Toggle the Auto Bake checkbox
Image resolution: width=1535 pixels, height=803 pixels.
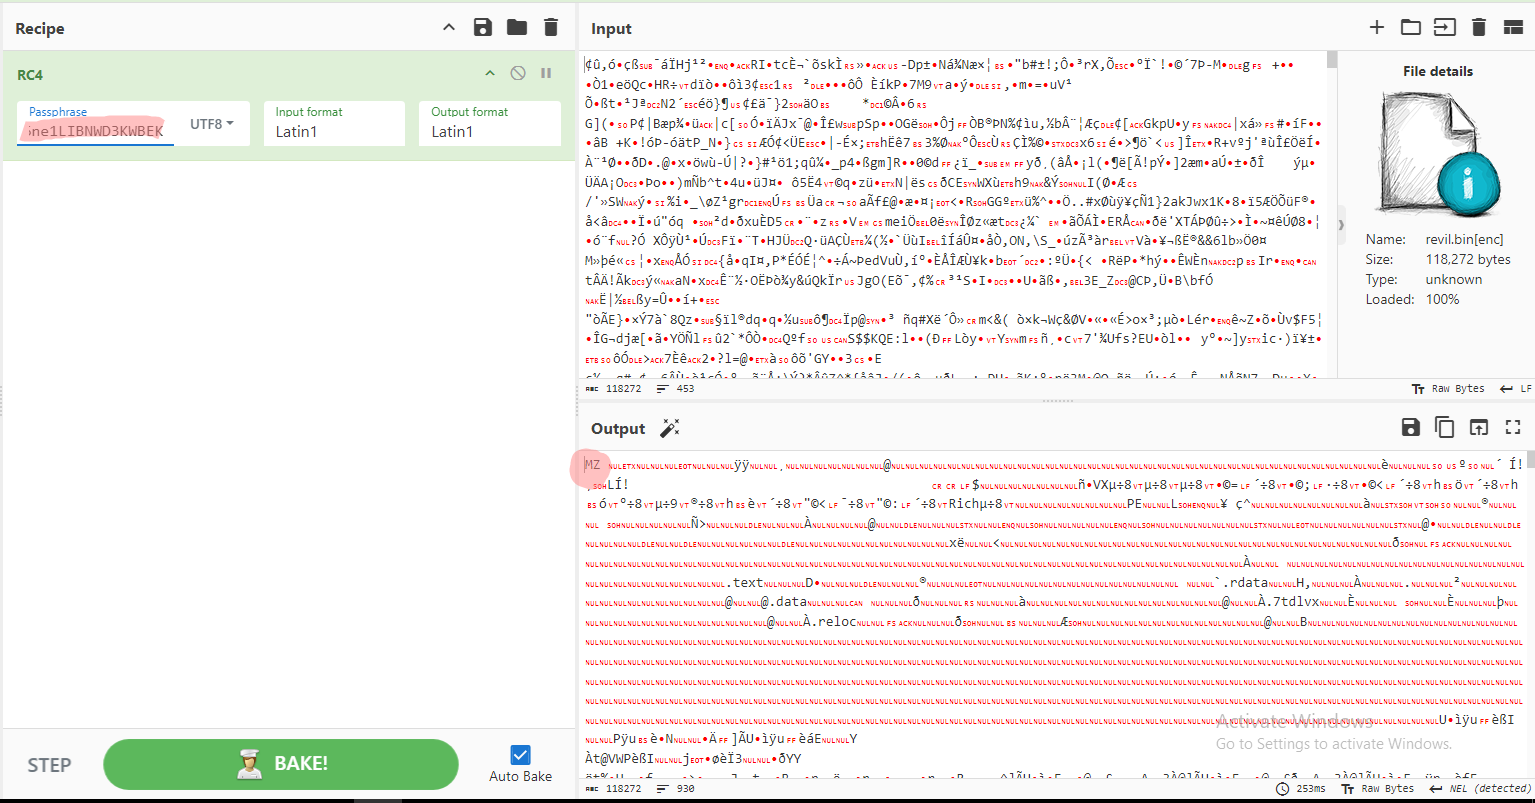(520, 755)
